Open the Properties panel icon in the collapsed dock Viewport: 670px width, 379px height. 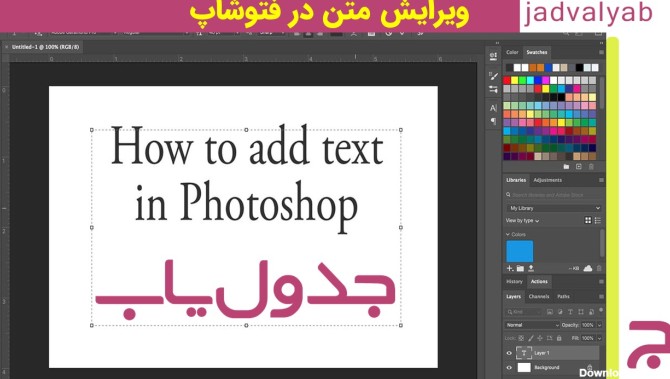(x=493, y=56)
